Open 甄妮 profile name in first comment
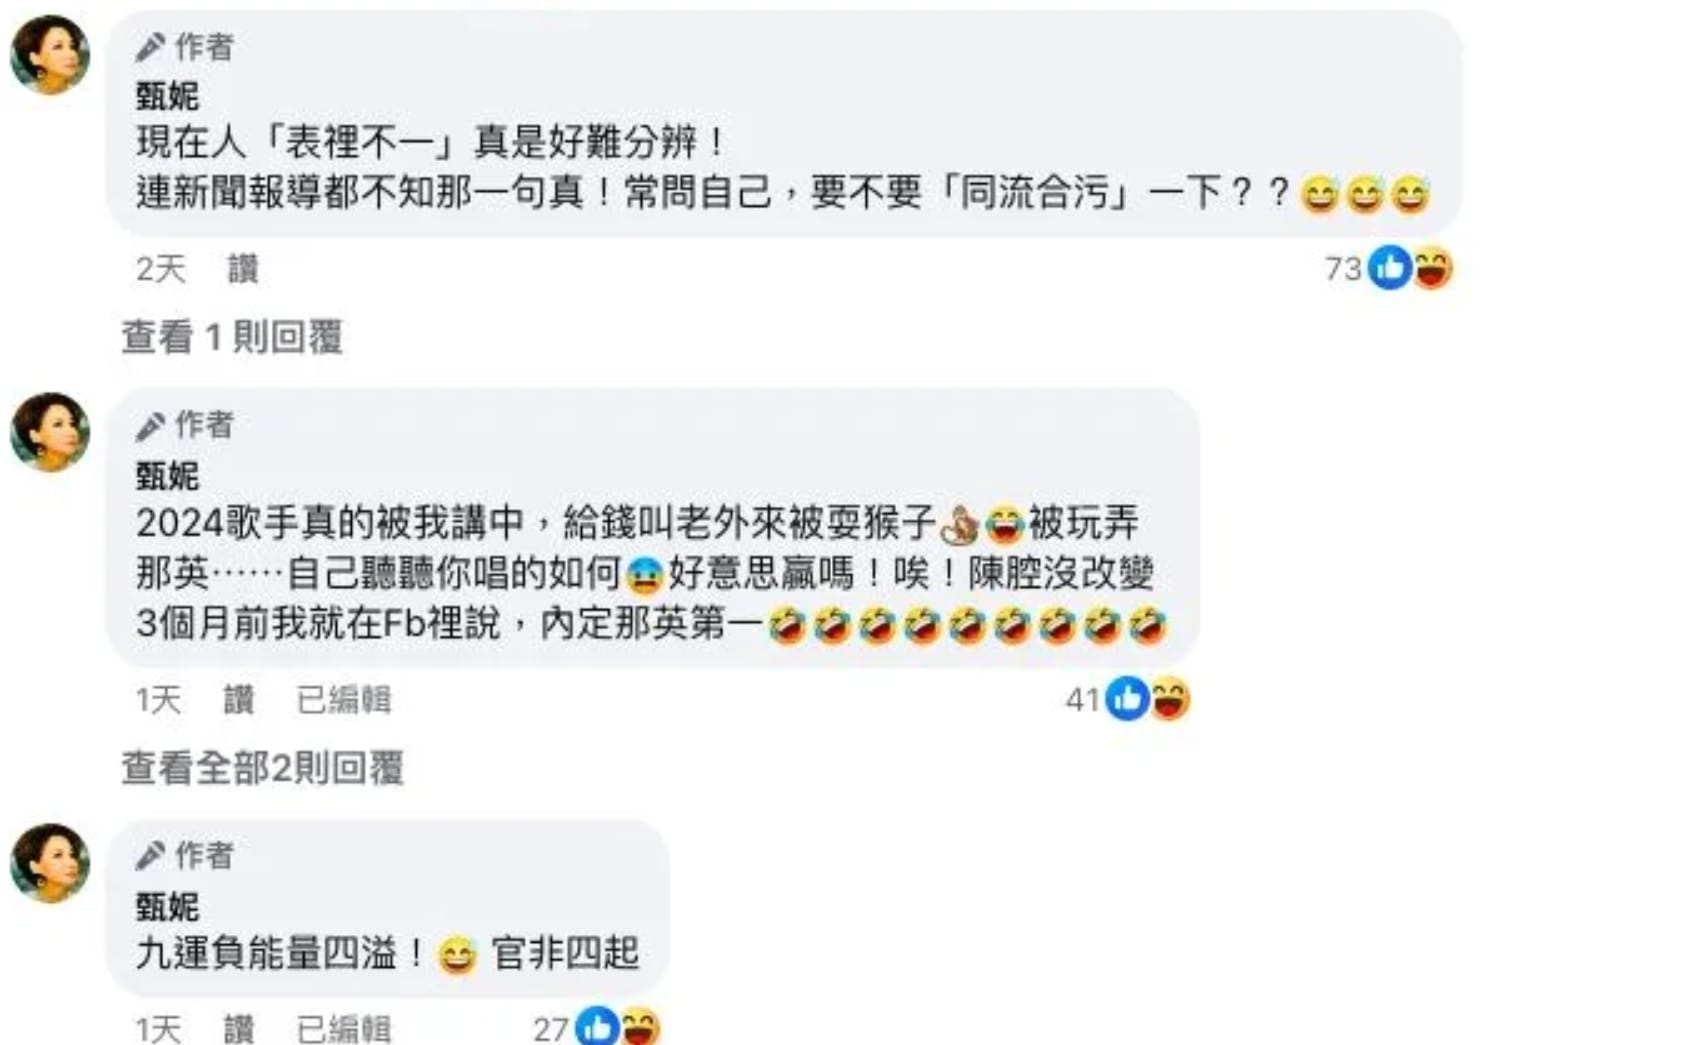Image resolution: width=1697 pixels, height=1045 pixels. coord(167,96)
